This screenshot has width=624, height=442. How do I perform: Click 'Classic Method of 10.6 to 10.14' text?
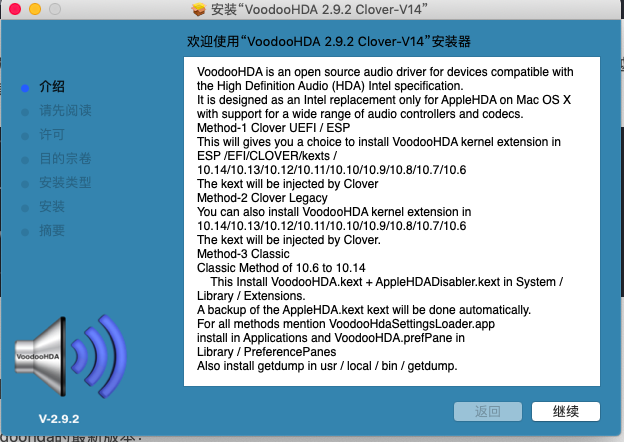(281, 268)
